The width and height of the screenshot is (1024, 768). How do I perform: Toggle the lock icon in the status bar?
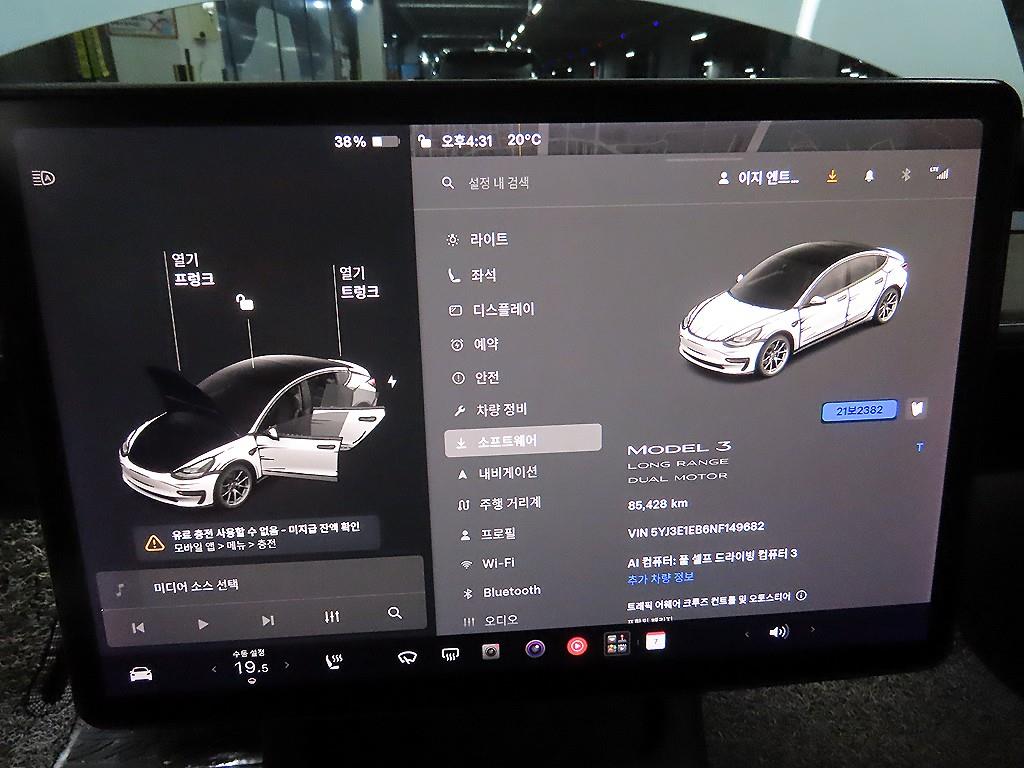click(424, 142)
